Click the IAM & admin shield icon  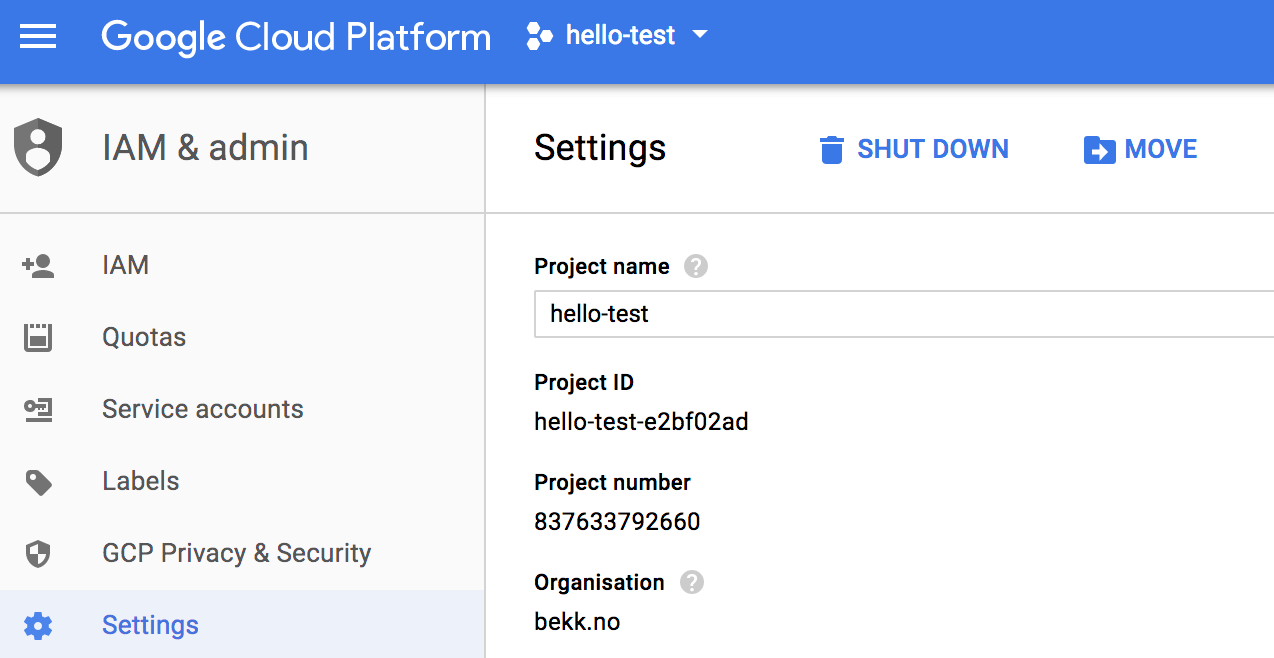pos(38,148)
